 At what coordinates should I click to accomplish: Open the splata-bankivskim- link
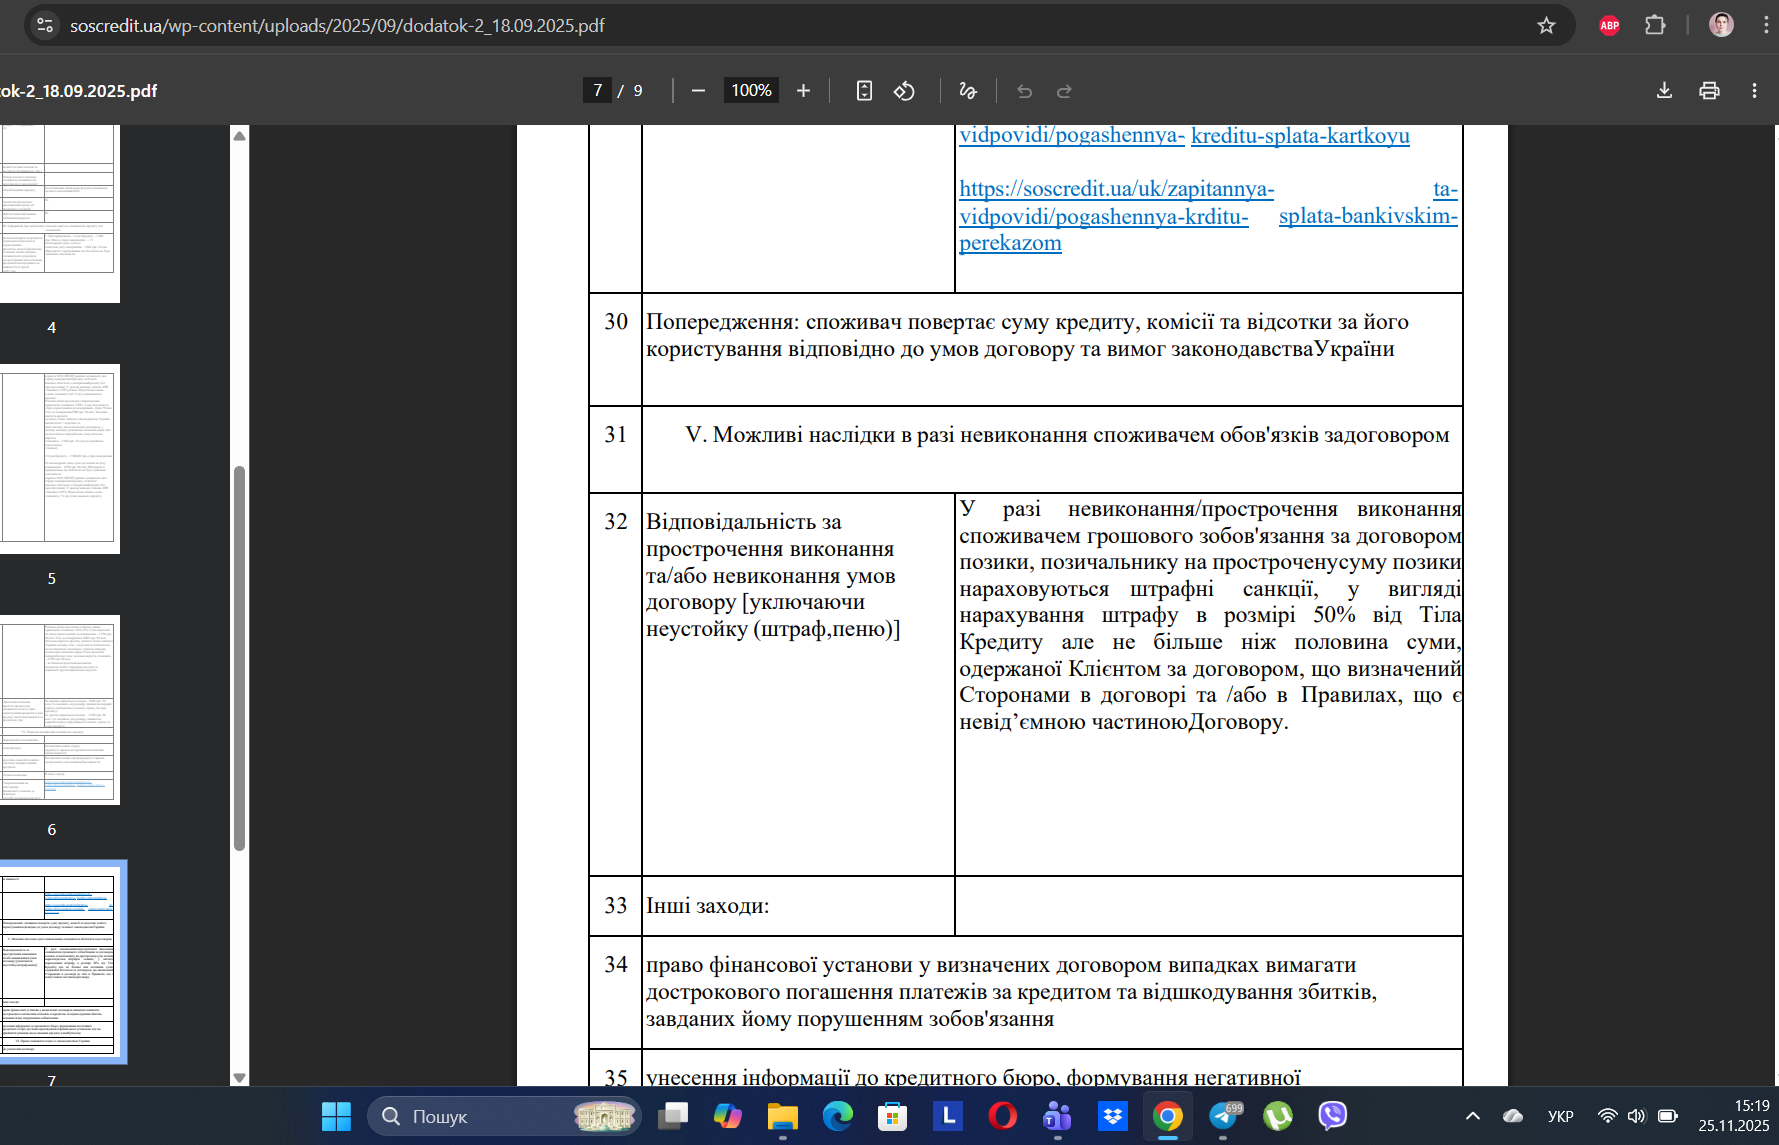pos(1368,215)
